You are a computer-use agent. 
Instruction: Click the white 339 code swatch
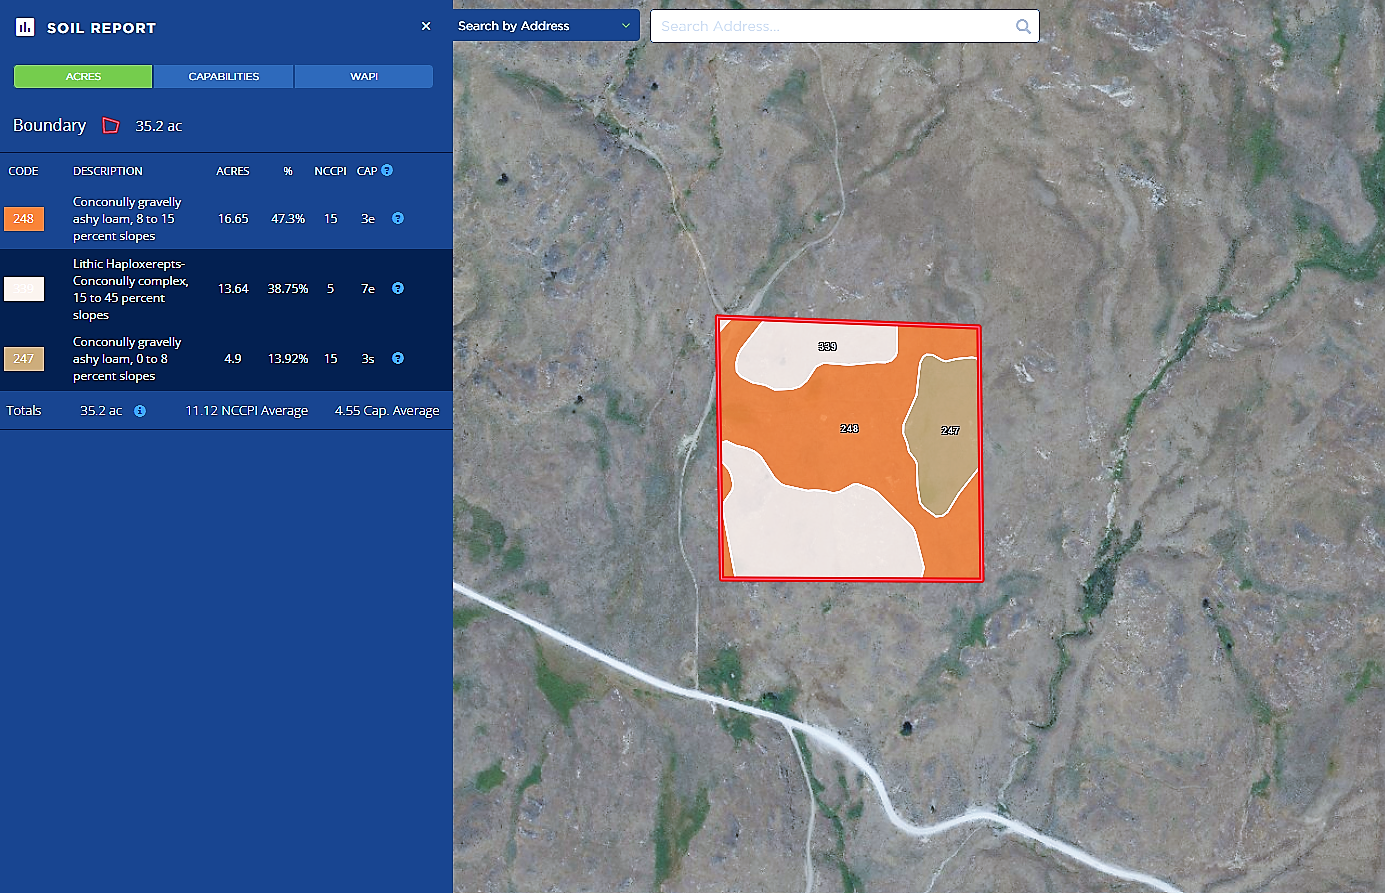(24, 289)
